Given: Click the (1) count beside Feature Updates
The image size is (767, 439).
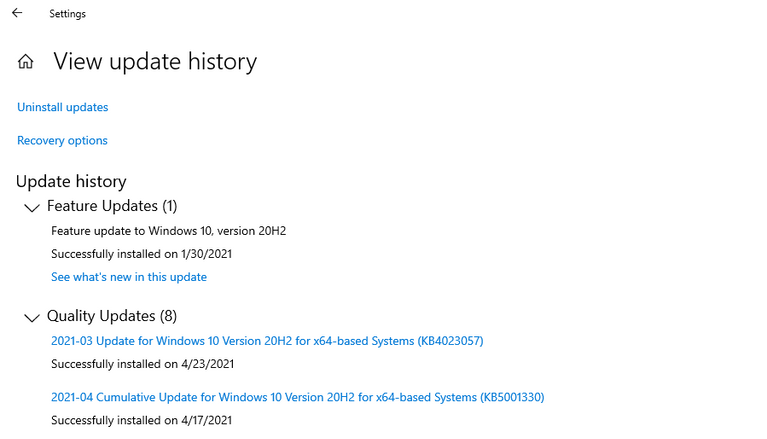Looking at the screenshot, I should [x=170, y=206].
